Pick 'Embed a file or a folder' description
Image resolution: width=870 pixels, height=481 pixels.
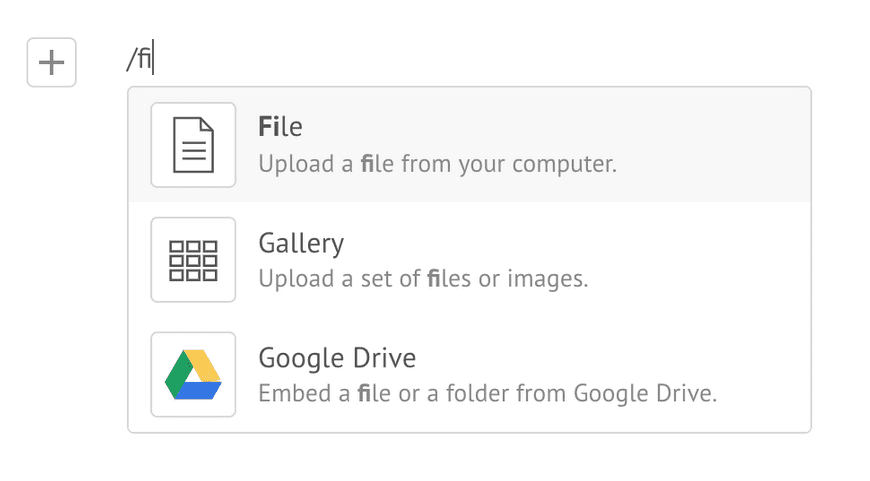[x=488, y=393]
